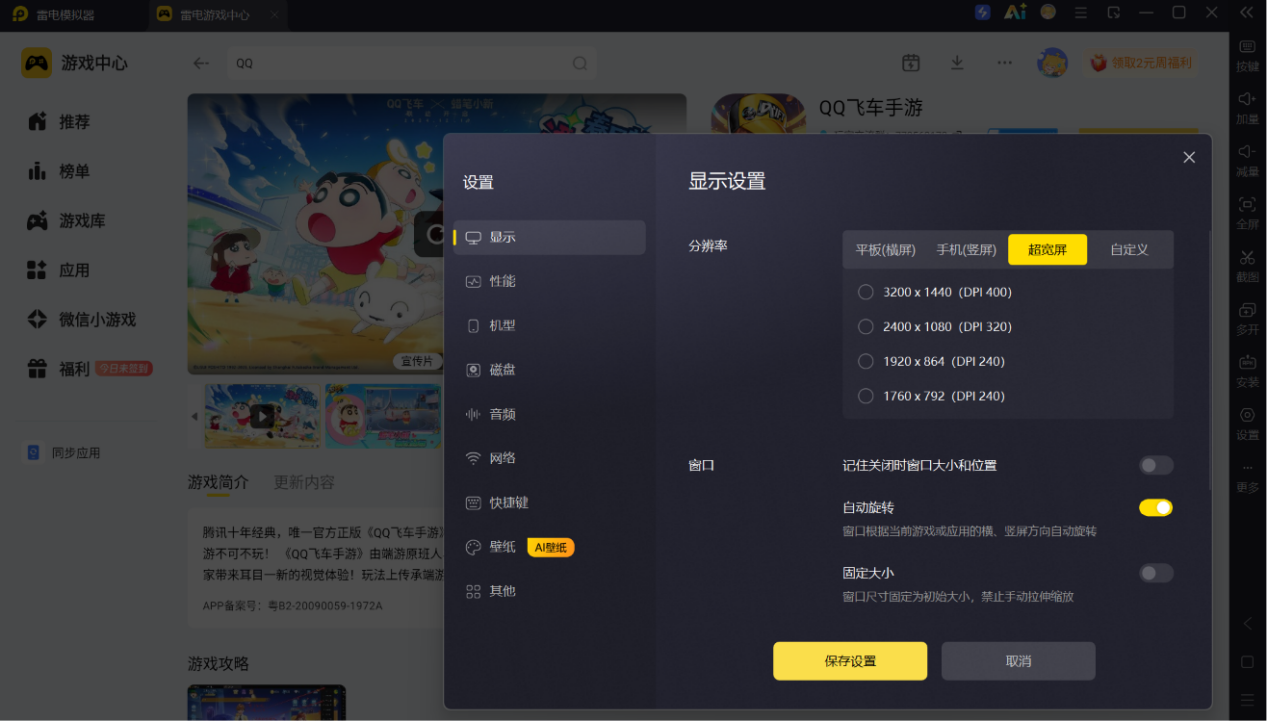Open the 机型 device model section
The width and height of the screenshot is (1267, 721).
click(549, 325)
